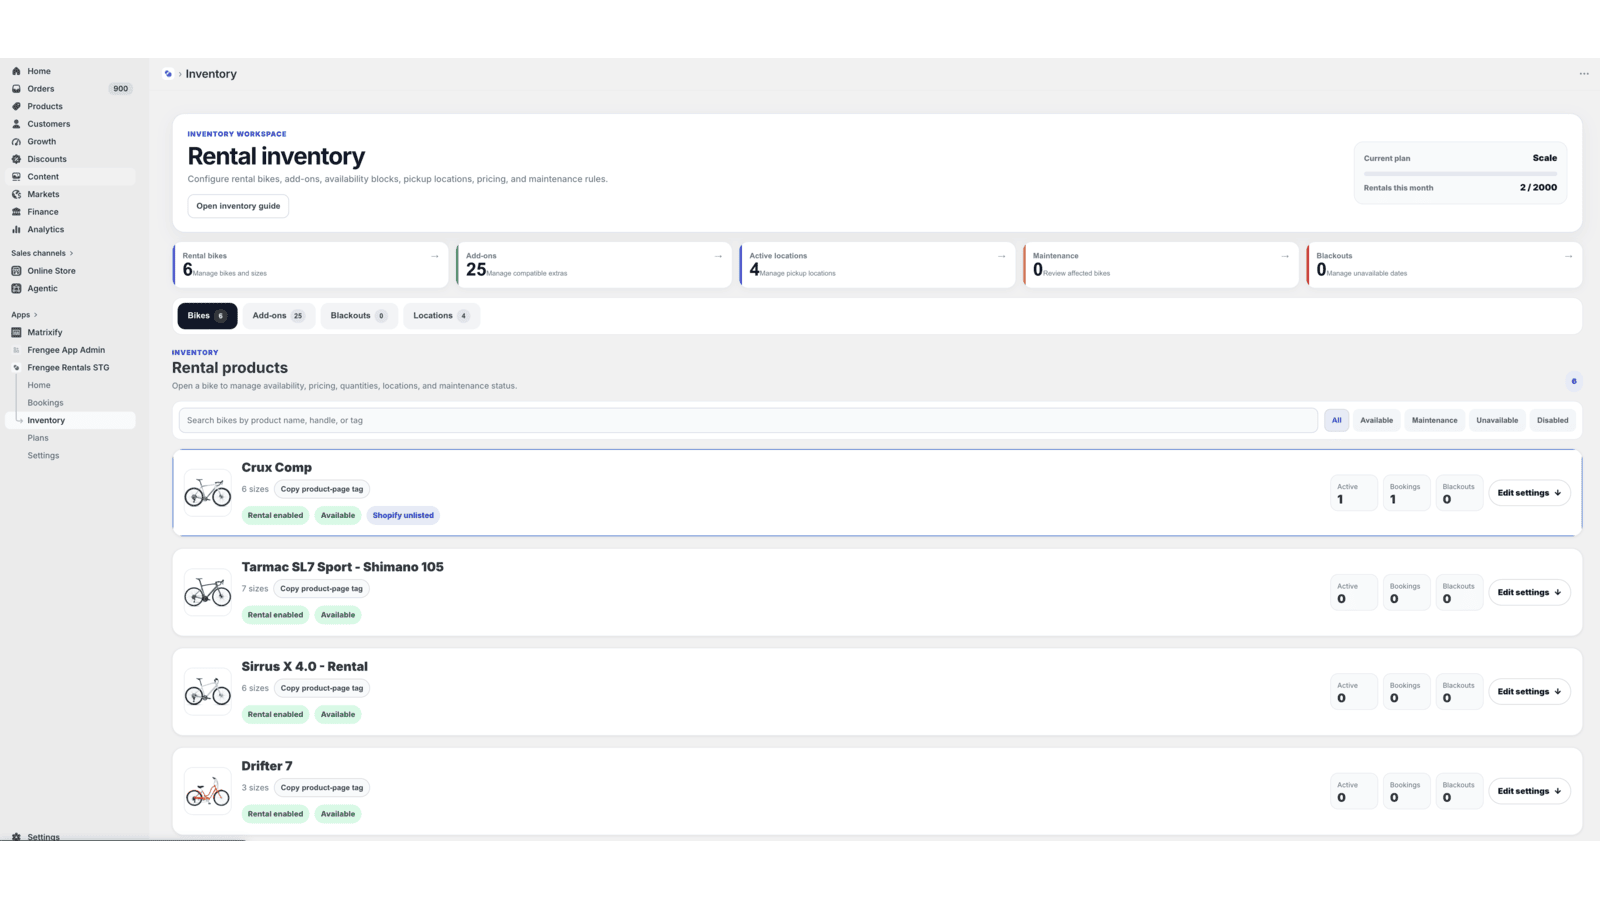Select the Disabled filter chip
Viewport: 1600px width, 900px height.
(x=1552, y=420)
